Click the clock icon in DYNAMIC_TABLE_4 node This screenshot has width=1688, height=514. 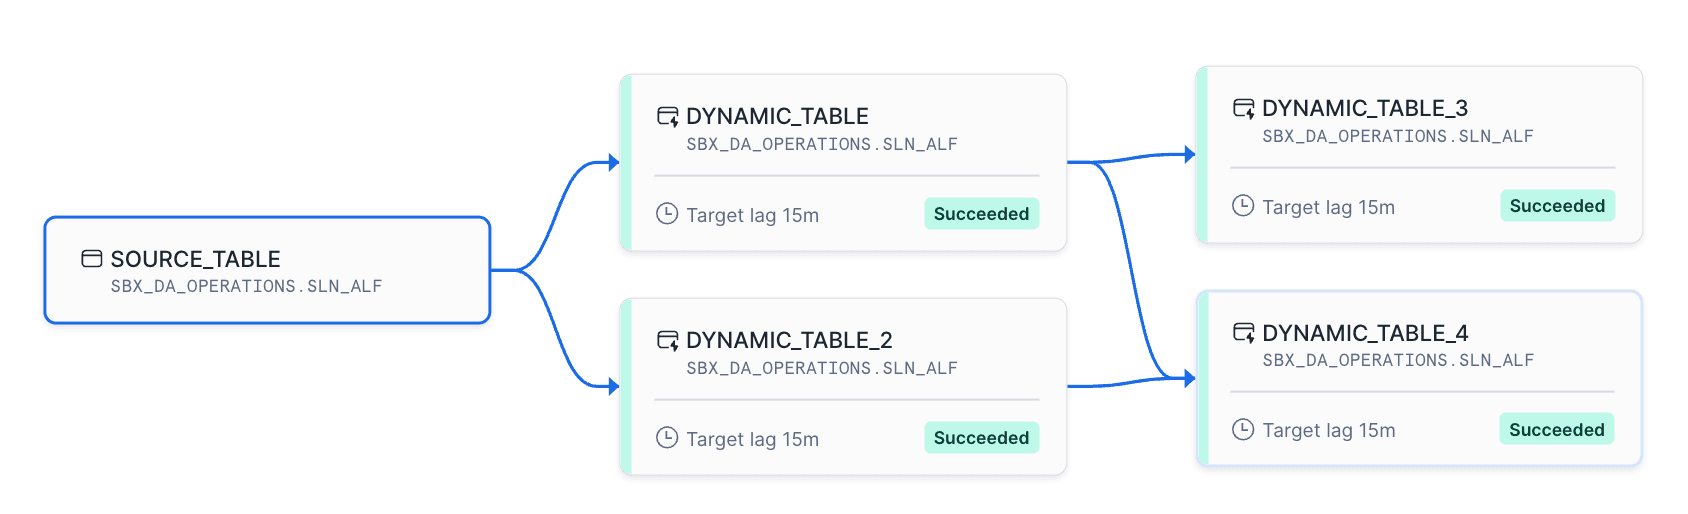pos(1243,430)
